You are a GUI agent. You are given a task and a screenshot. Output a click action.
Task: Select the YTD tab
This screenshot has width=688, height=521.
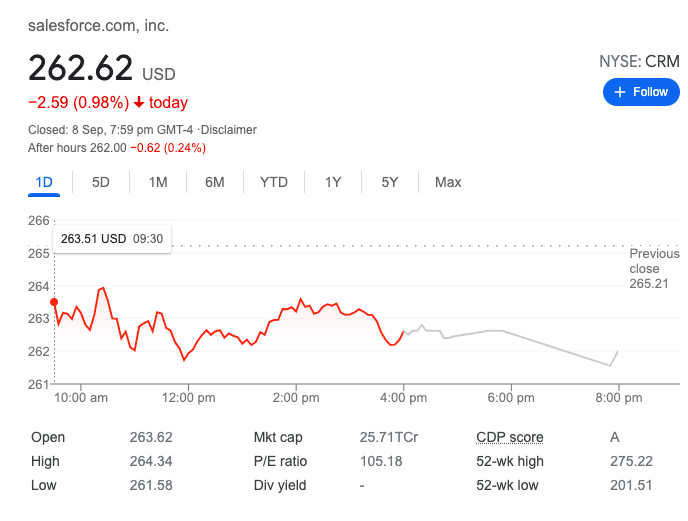(274, 182)
